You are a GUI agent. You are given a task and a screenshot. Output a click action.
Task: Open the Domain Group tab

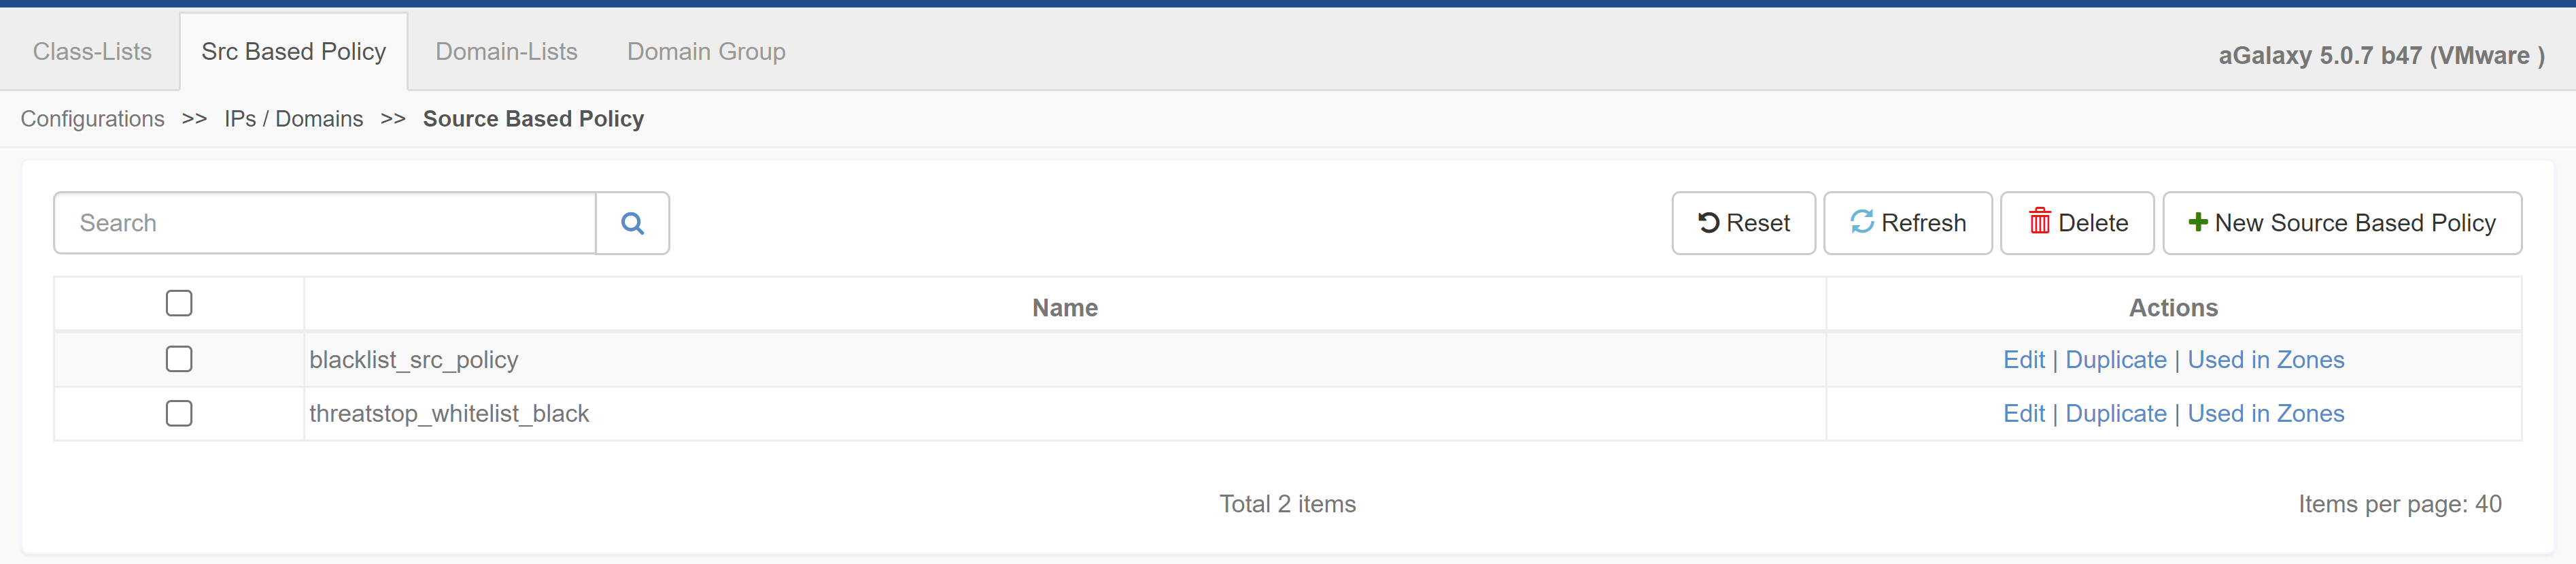point(706,52)
